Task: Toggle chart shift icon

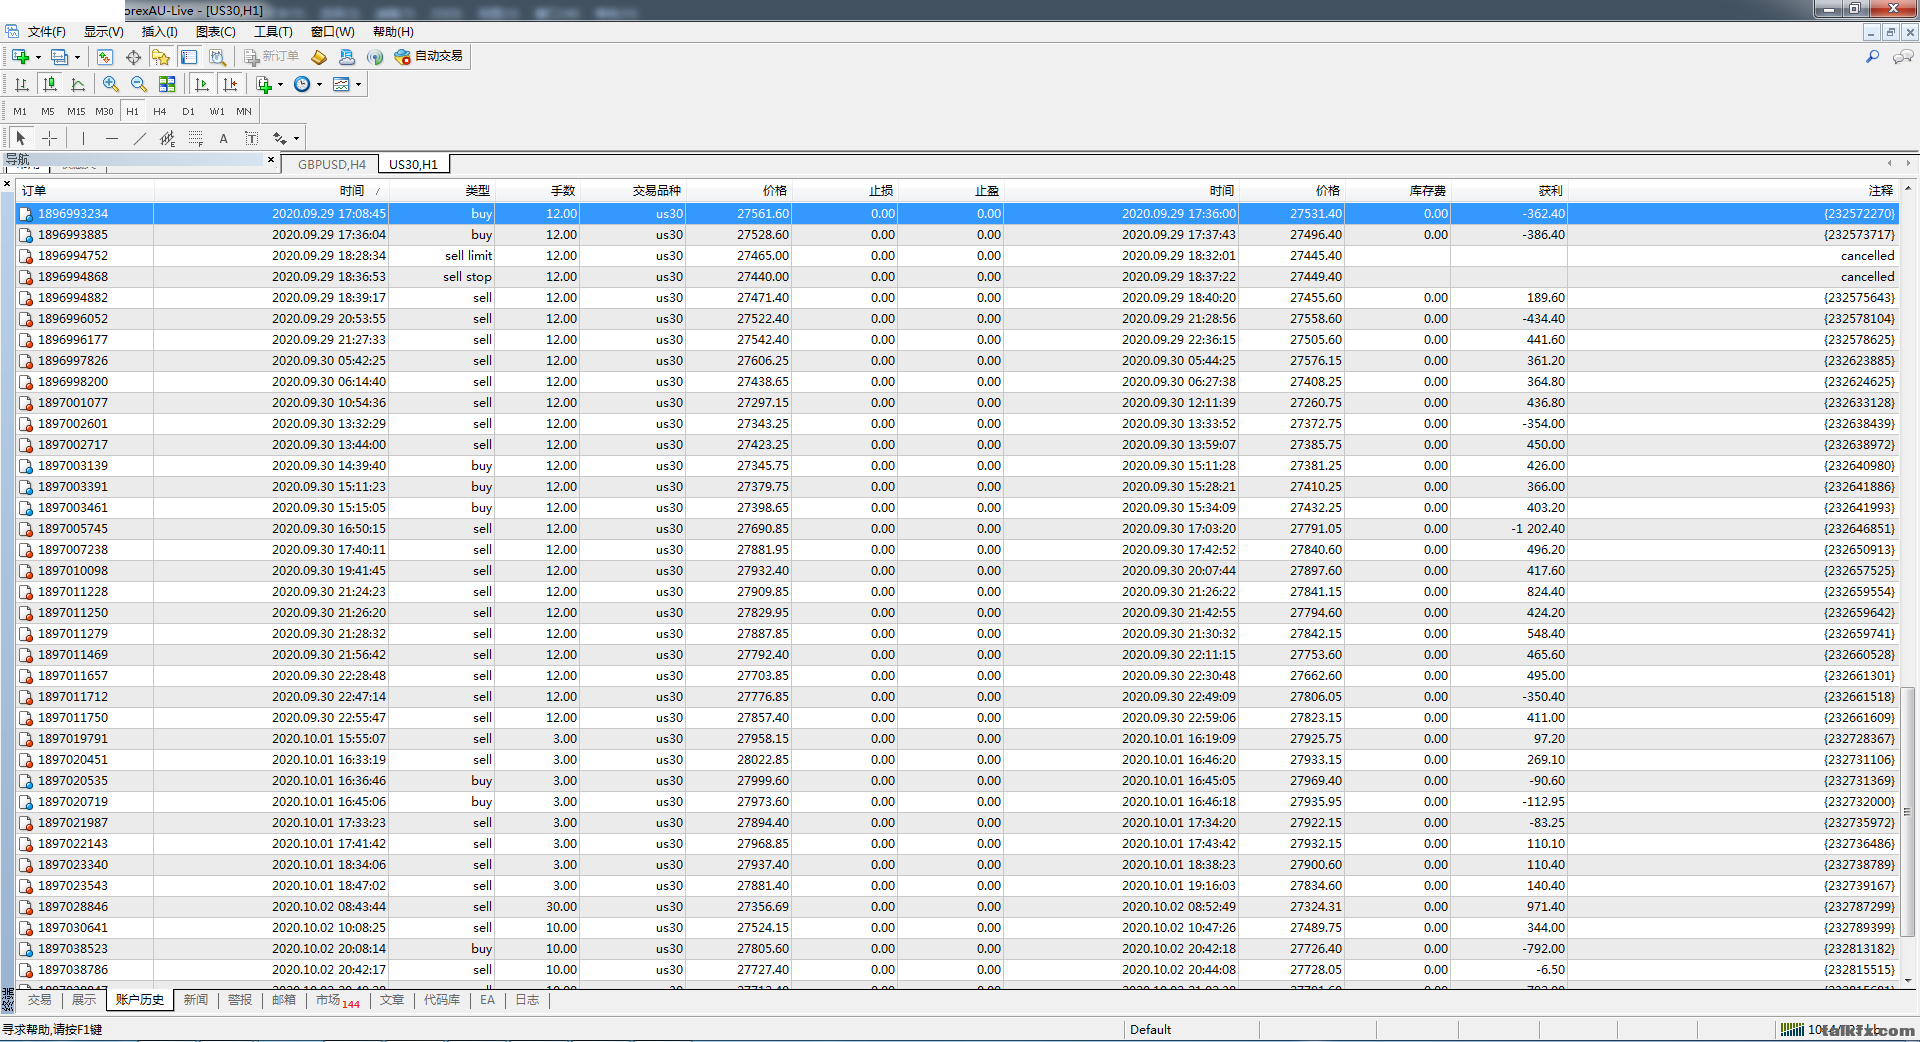Action: click(x=230, y=85)
